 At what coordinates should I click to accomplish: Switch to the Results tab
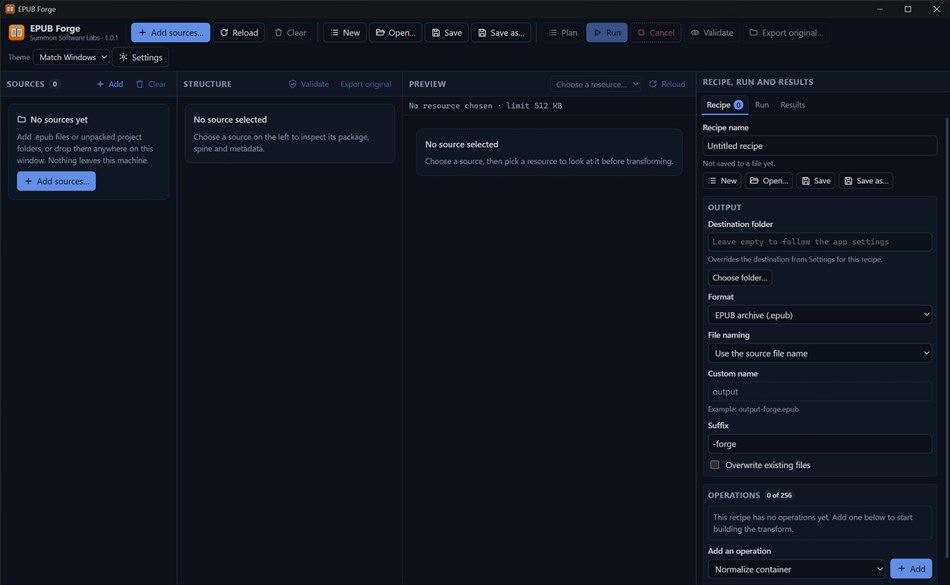(x=792, y=105)
